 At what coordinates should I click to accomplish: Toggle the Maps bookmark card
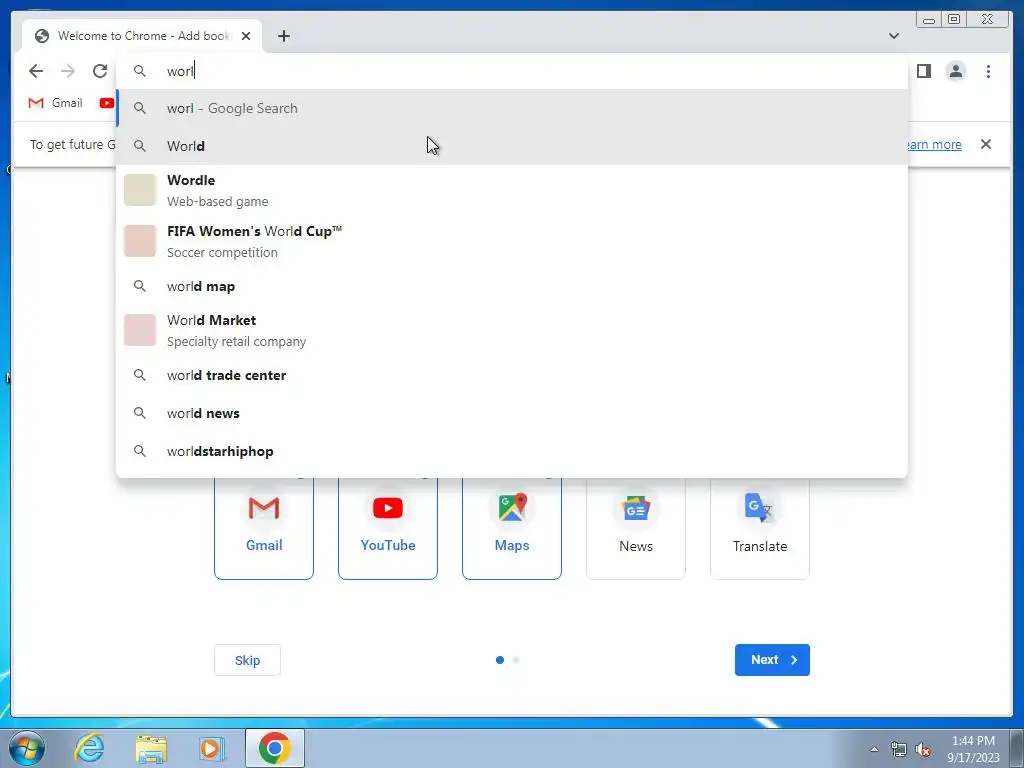click(x=512, y=528)
